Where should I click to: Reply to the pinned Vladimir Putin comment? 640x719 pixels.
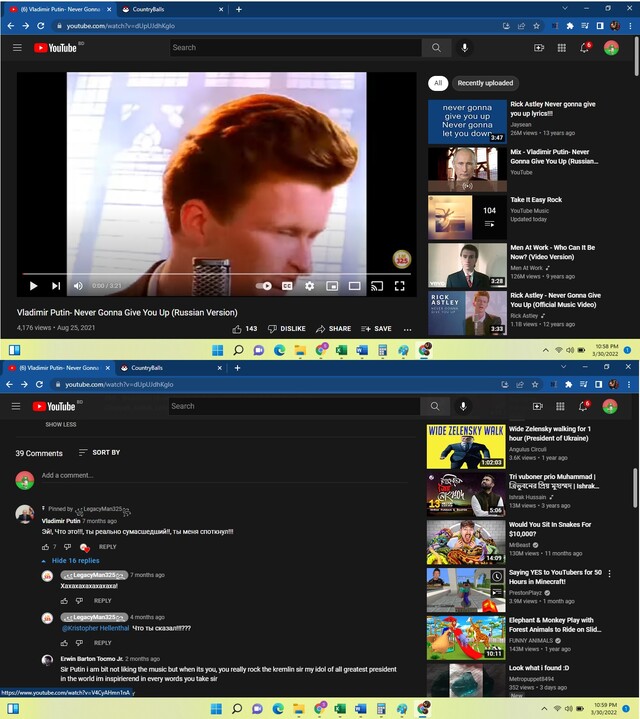(107, 547)
